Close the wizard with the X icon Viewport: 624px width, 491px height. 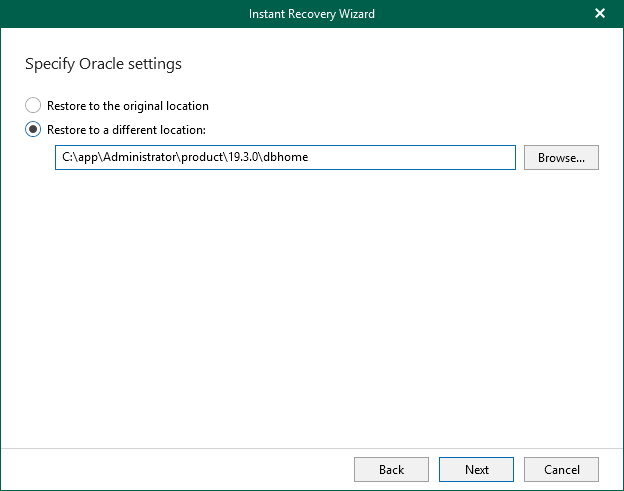[x=600, y=14]
